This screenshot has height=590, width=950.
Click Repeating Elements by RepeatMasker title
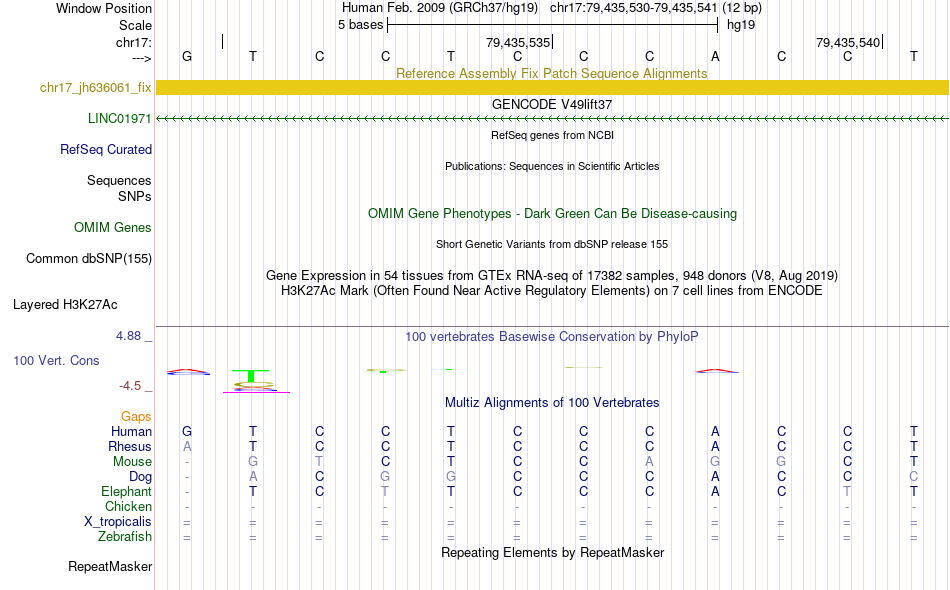coord(553,552)
